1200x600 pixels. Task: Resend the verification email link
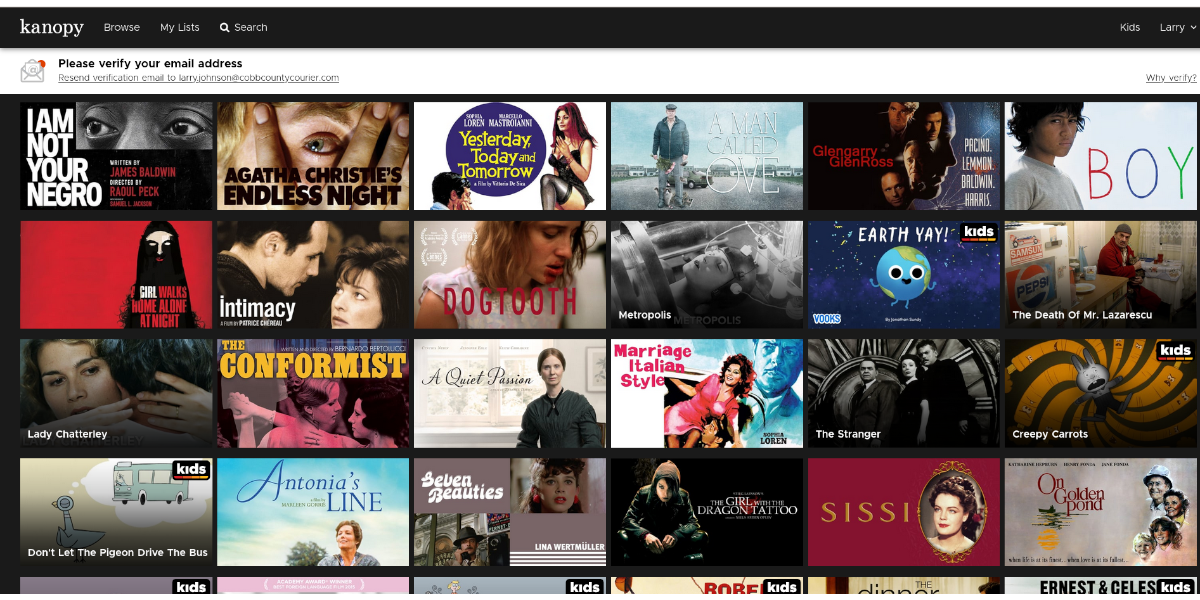coord(198,78)
